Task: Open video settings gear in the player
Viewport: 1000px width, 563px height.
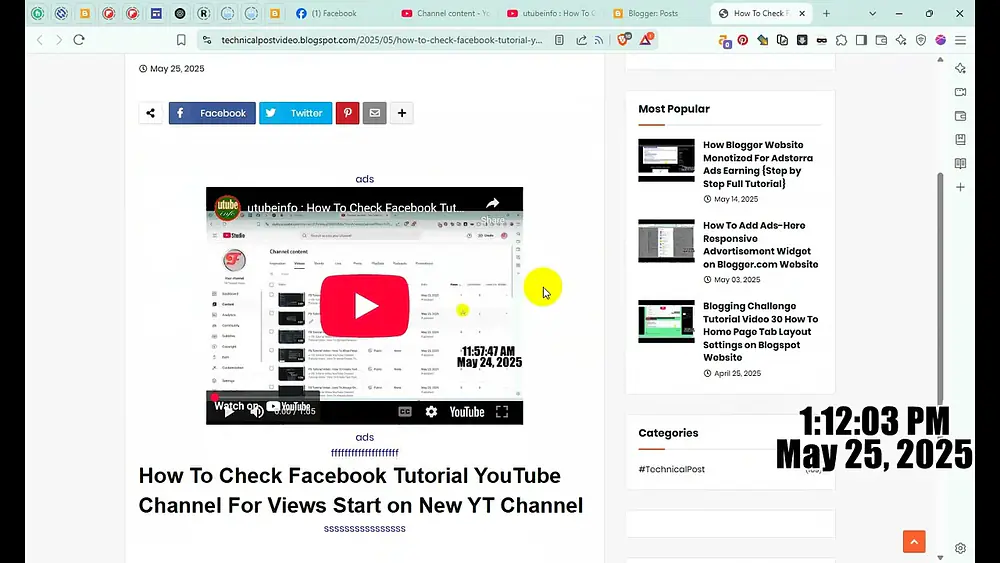Action: pos(432,412)
